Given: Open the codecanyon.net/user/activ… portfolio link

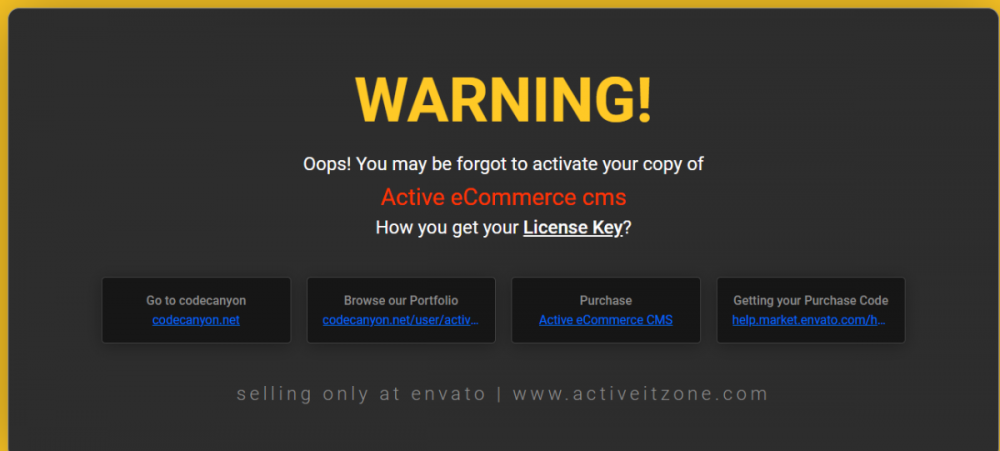Looking at the screenshot, I should pos(401,320).
